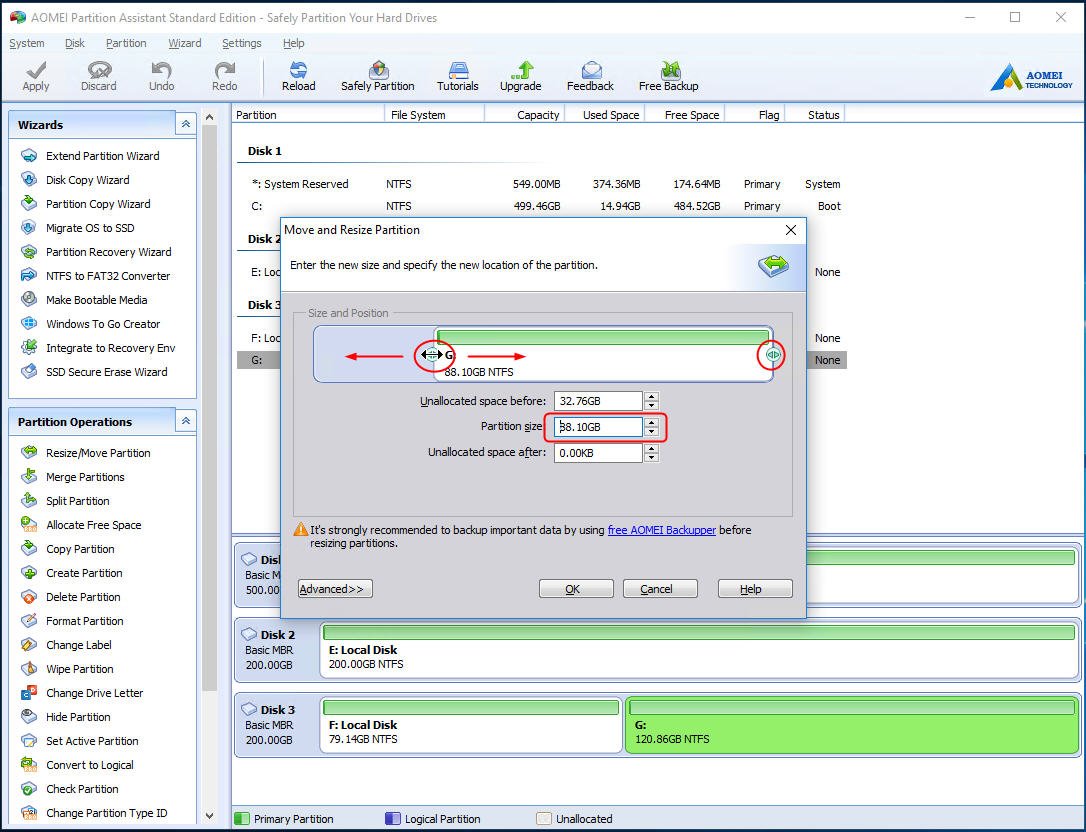Screen dimensions: 1086x832
Task: Open the Feedback toolbar icon
Action: (590, 76)
